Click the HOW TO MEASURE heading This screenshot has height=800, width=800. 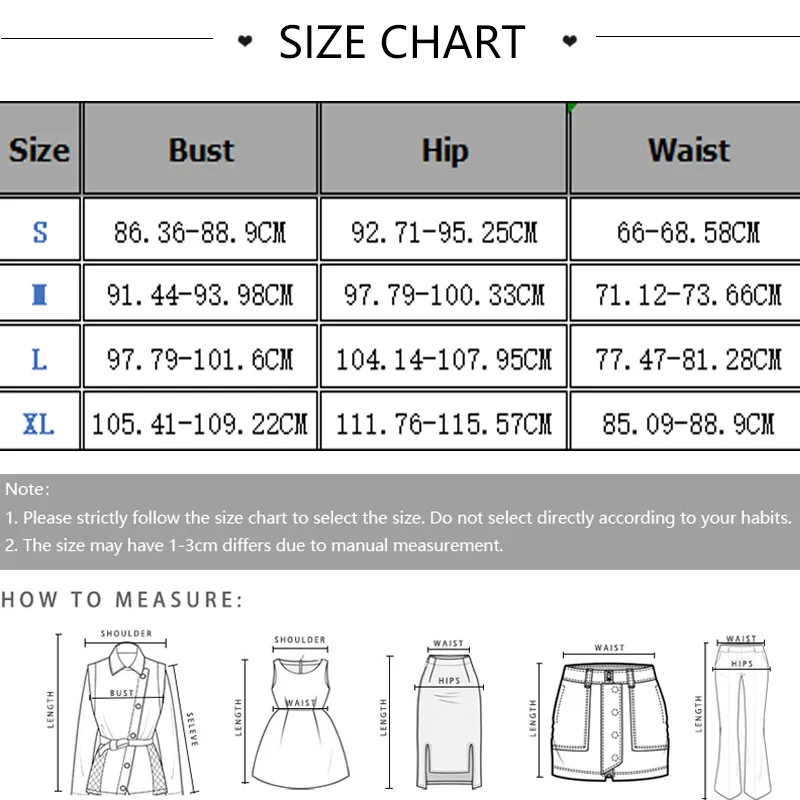click(x=122, y=600)
